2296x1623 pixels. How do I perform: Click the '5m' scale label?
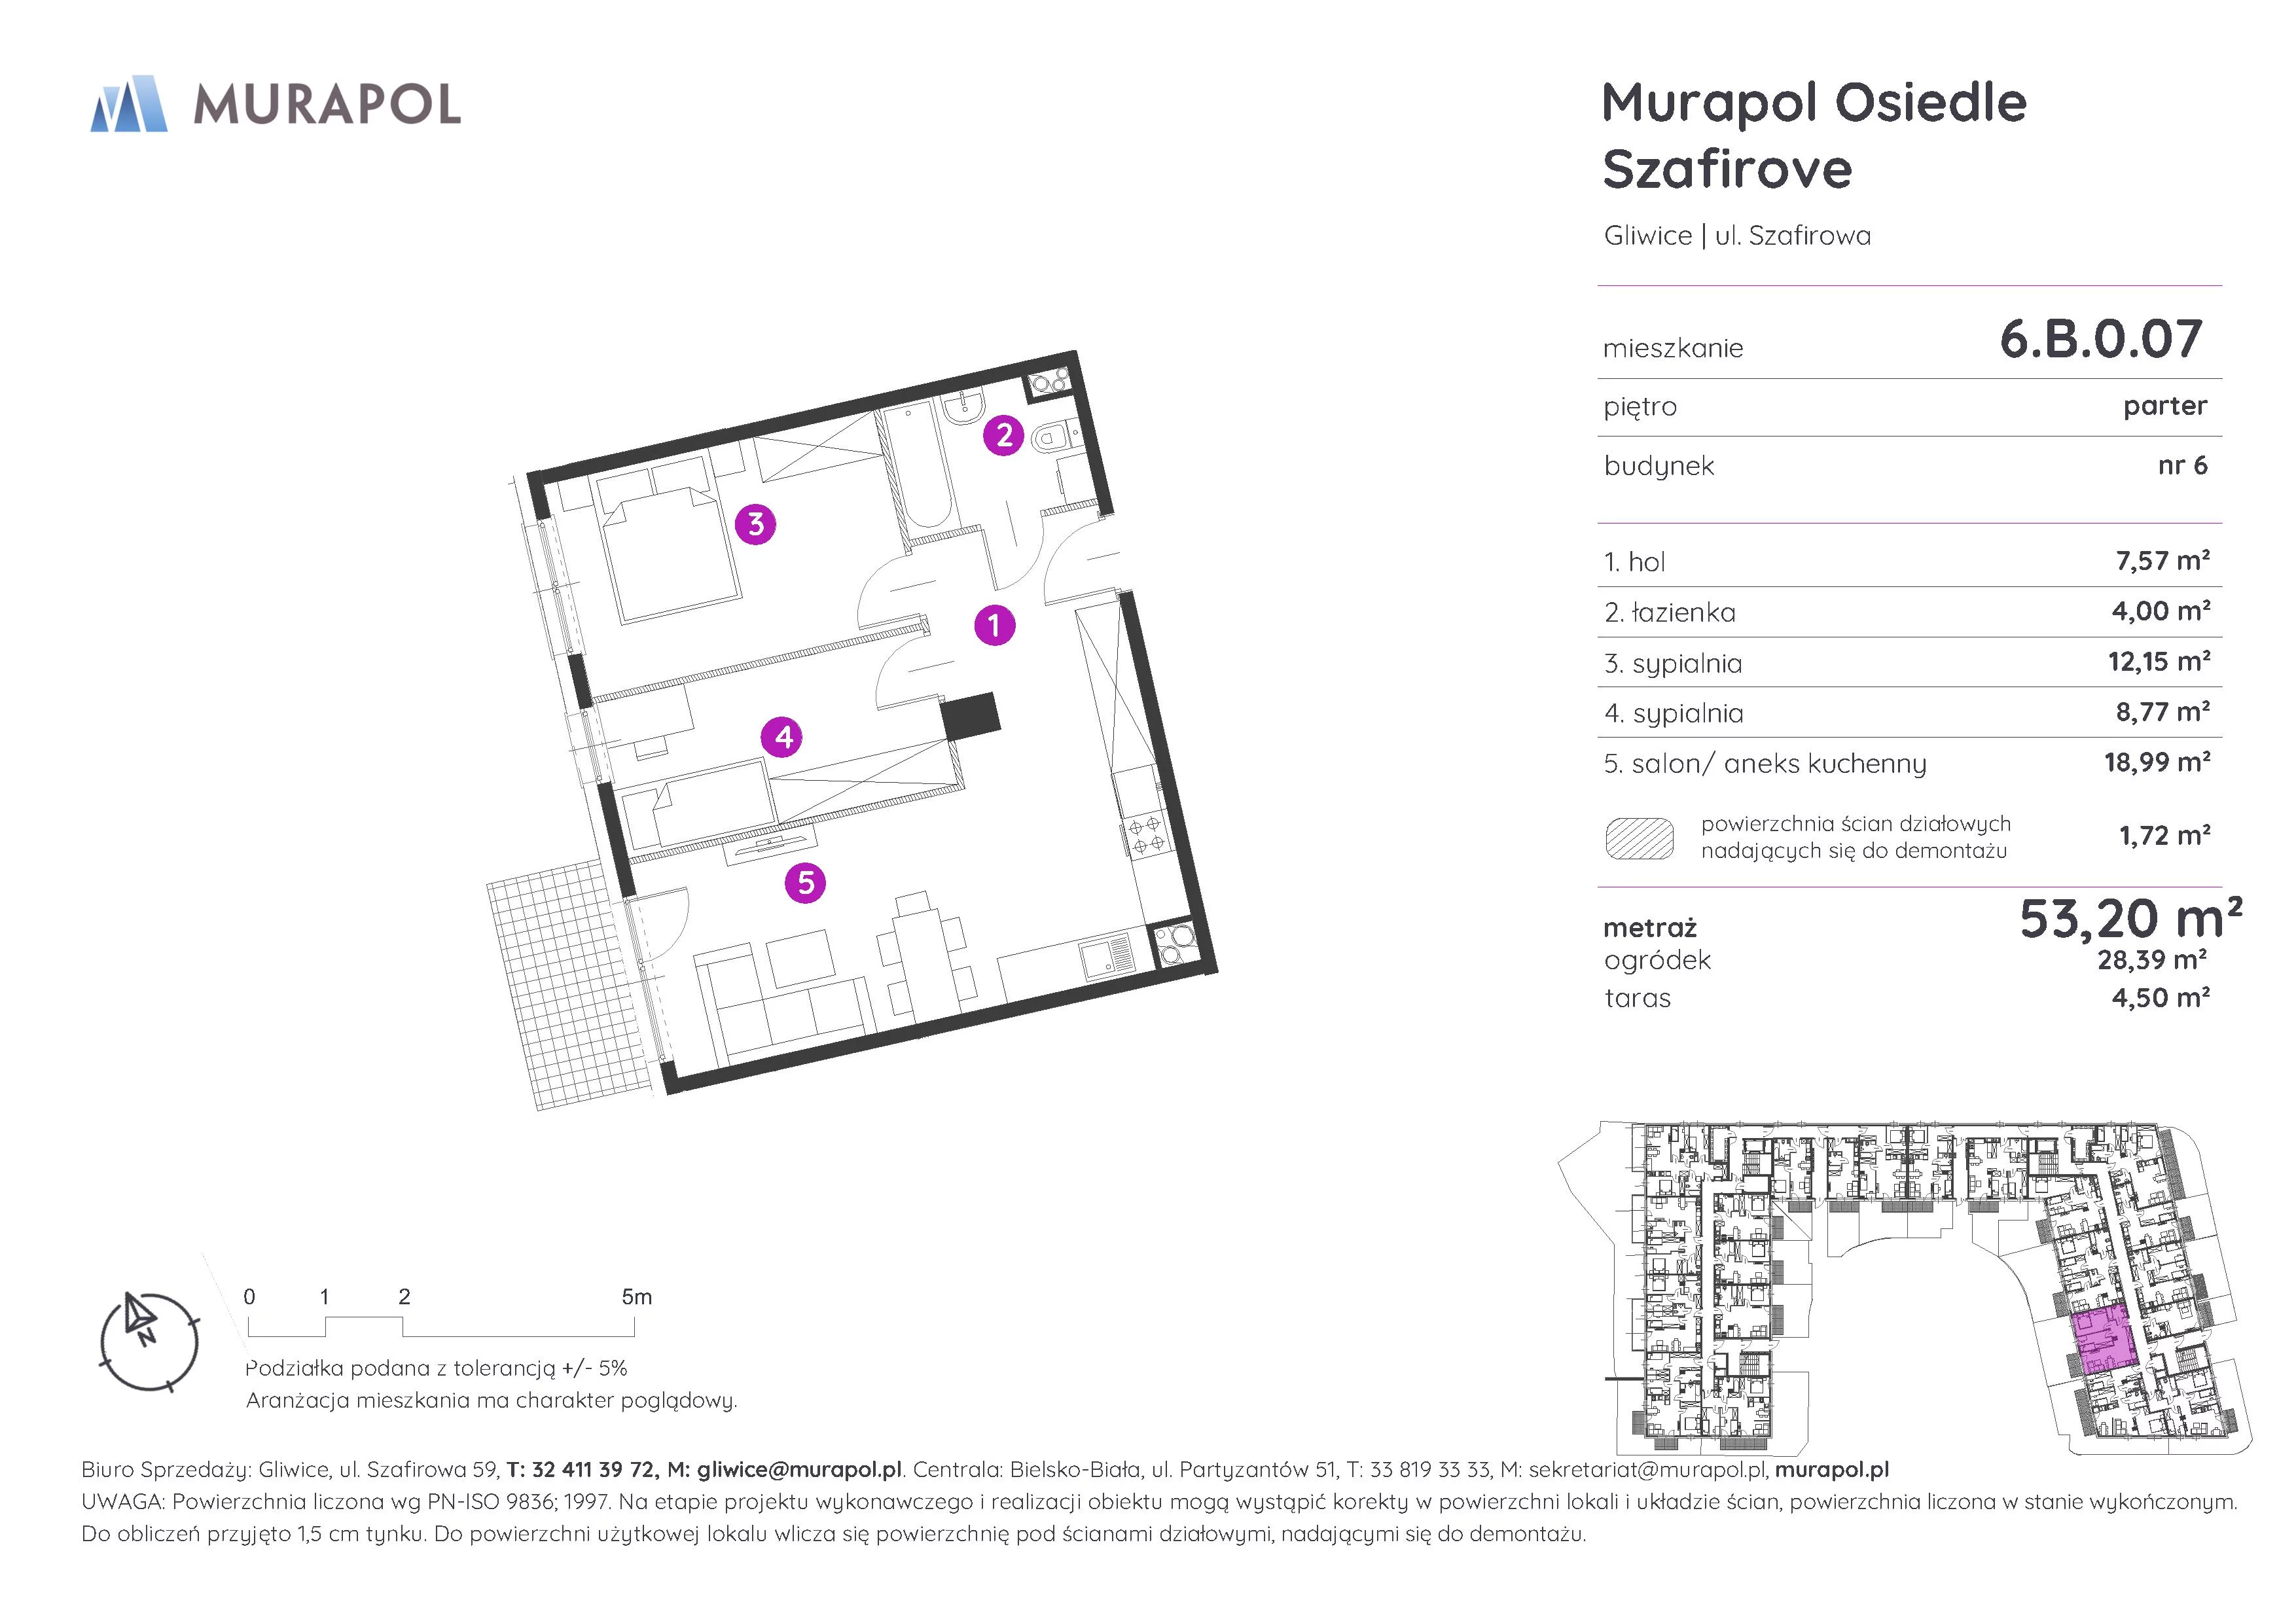(636, 1297)
